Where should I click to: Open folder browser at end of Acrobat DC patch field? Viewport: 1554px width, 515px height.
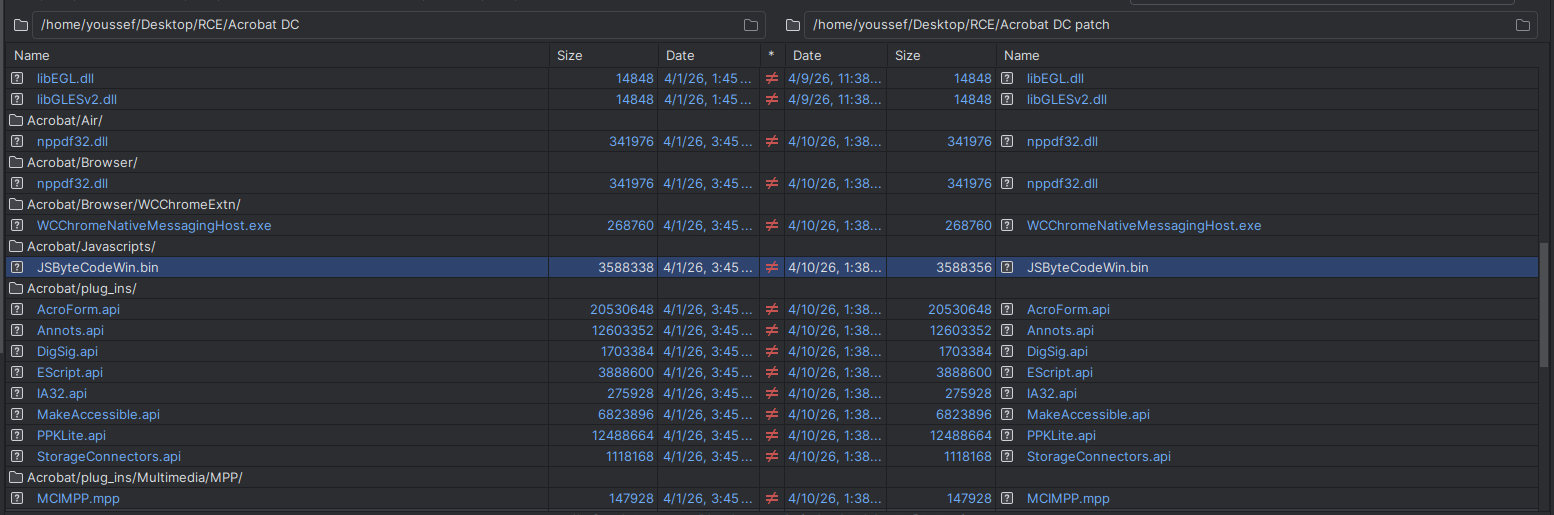1523,25
